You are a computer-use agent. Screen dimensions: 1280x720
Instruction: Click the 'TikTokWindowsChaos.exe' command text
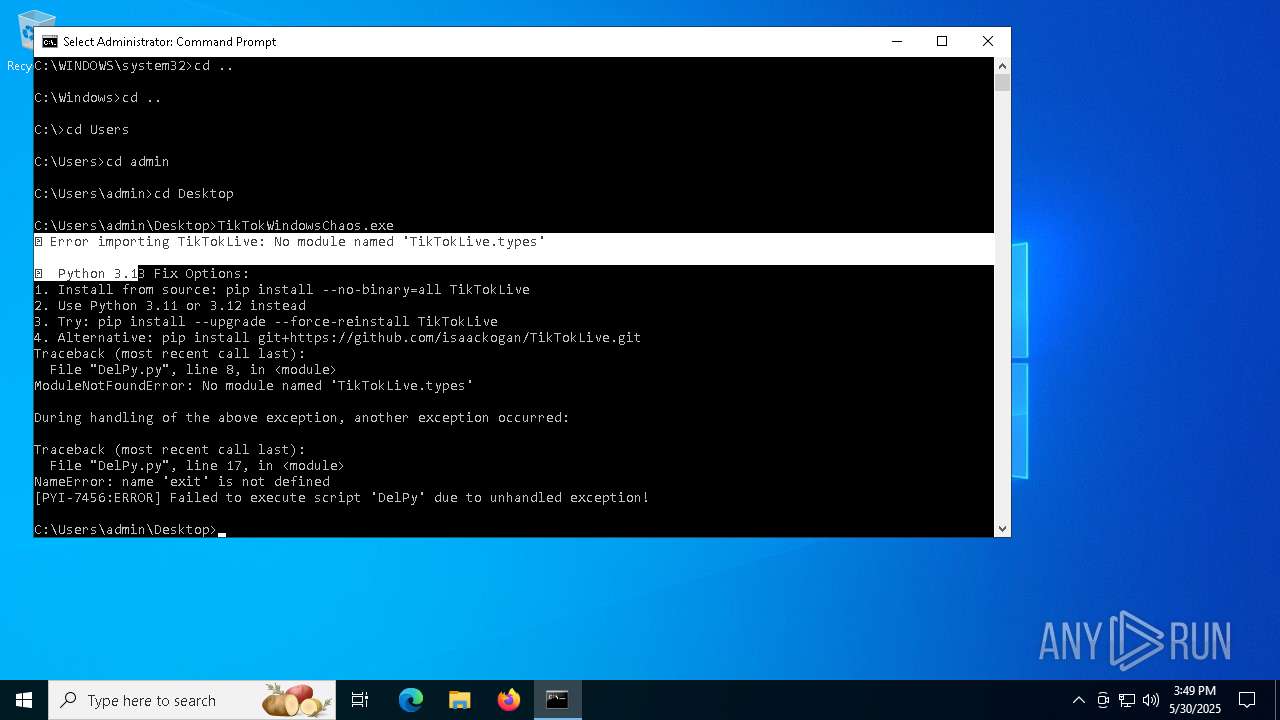[x=305, y=225]
